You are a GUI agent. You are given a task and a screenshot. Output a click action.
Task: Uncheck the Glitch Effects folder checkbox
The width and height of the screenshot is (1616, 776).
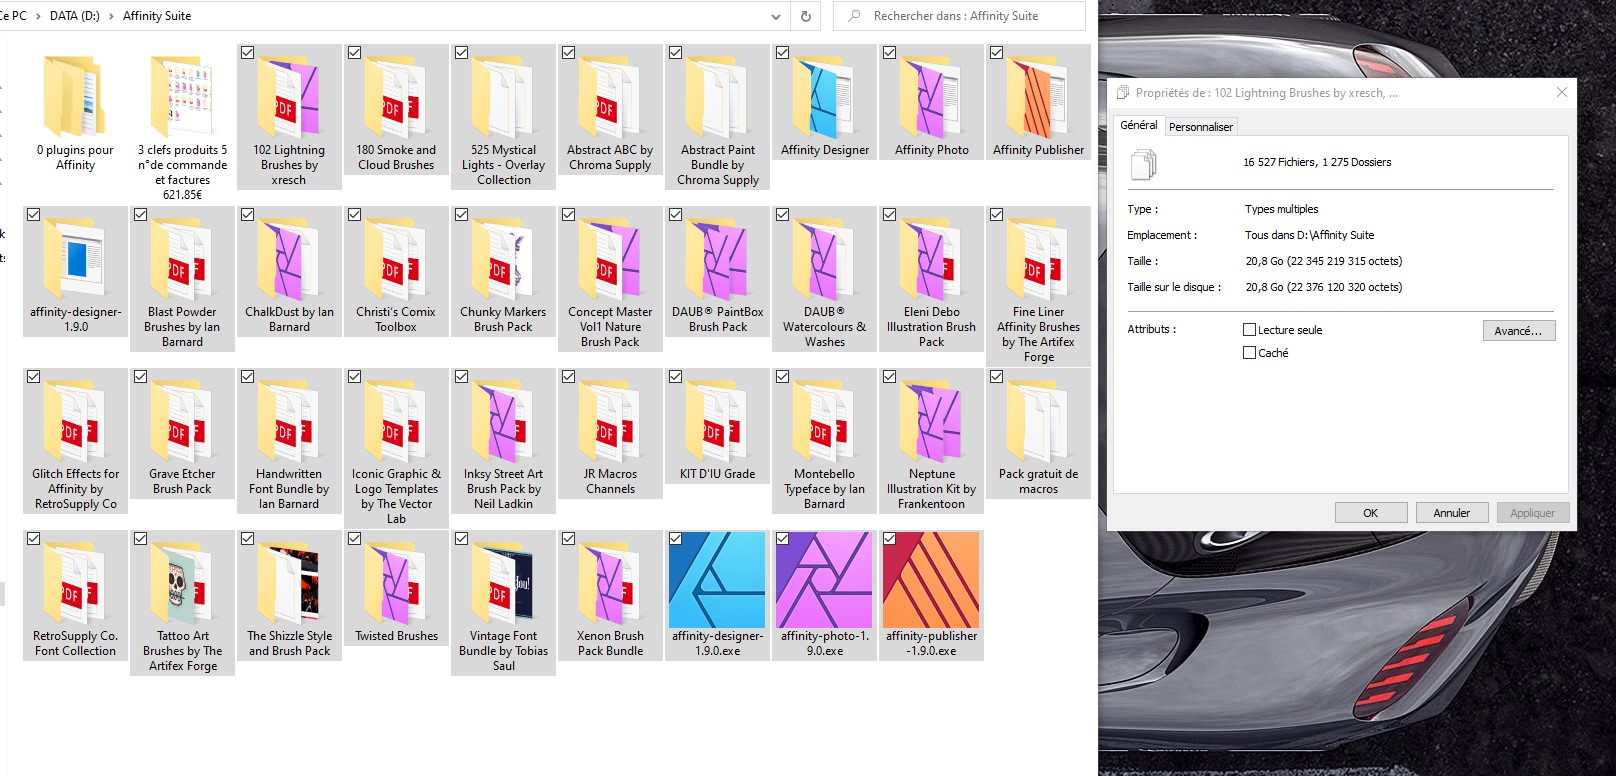pos(33,377)
